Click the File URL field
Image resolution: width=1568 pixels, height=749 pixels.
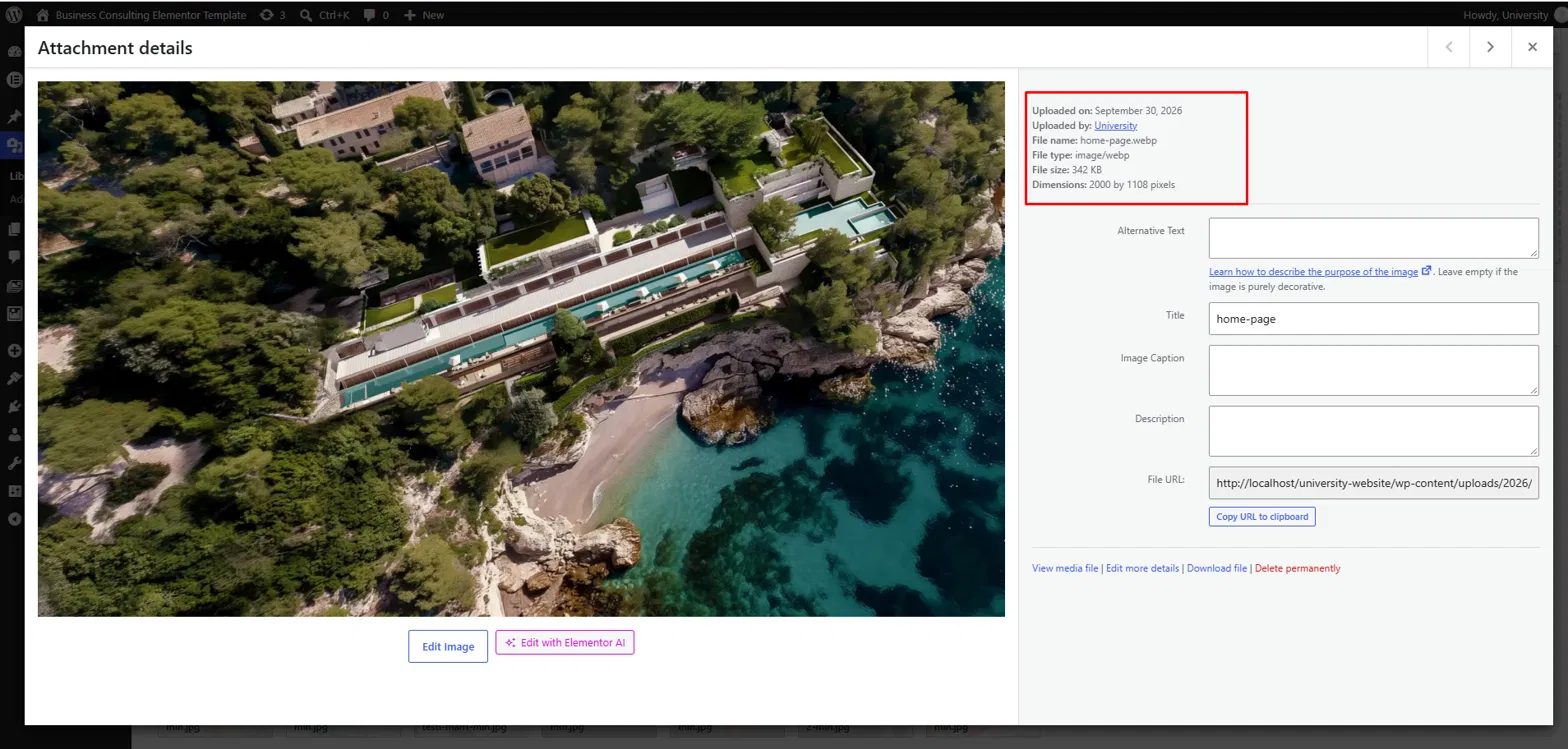[x=1373, y=483]
